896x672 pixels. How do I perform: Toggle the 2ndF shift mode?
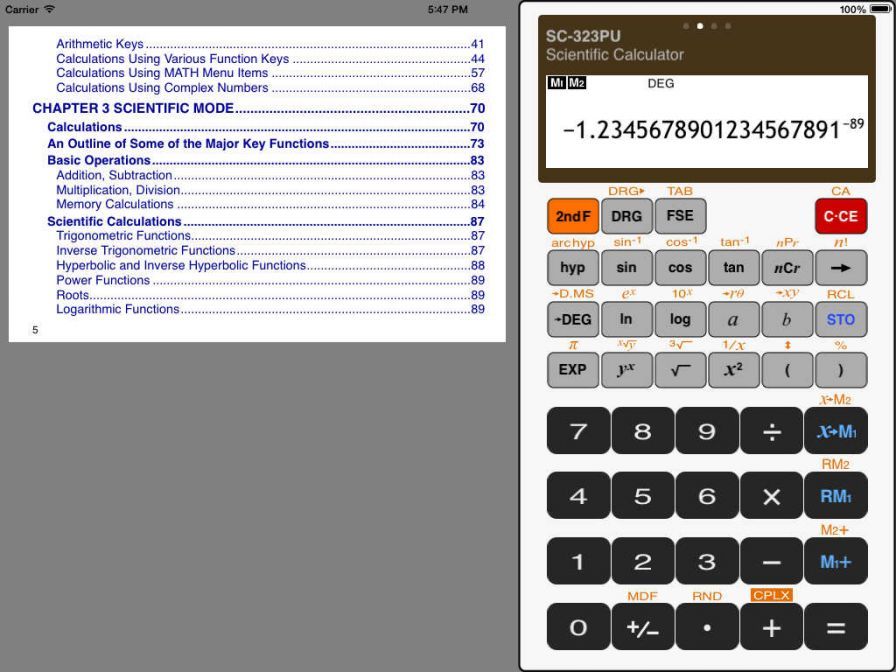point(573,216)
